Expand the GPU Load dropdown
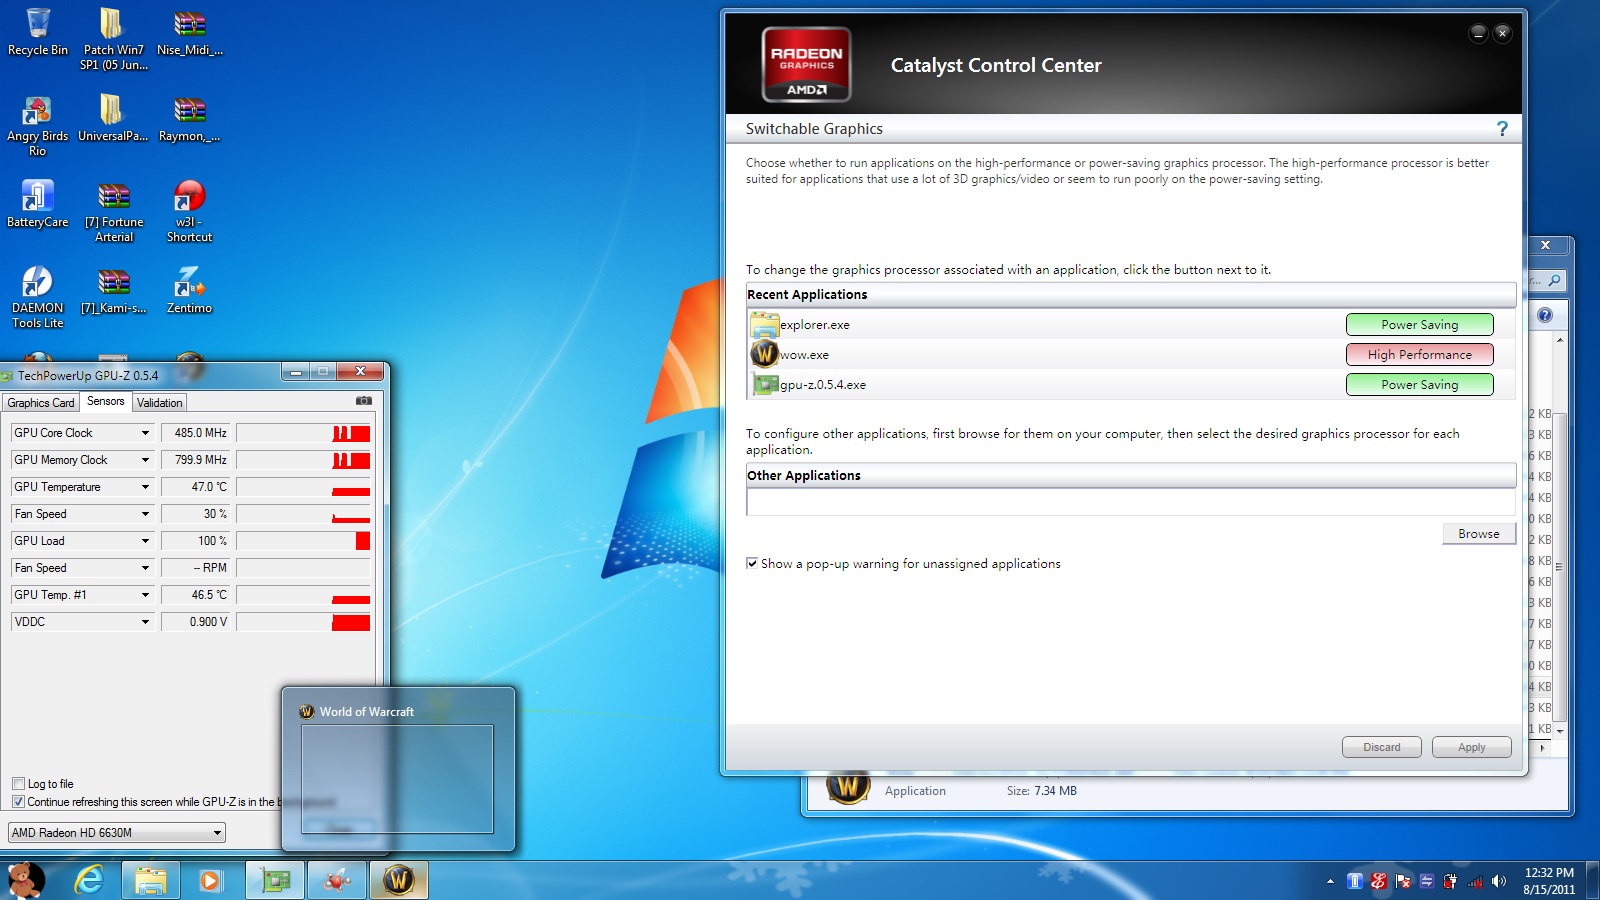1600x900 pixels. point(145,541)
